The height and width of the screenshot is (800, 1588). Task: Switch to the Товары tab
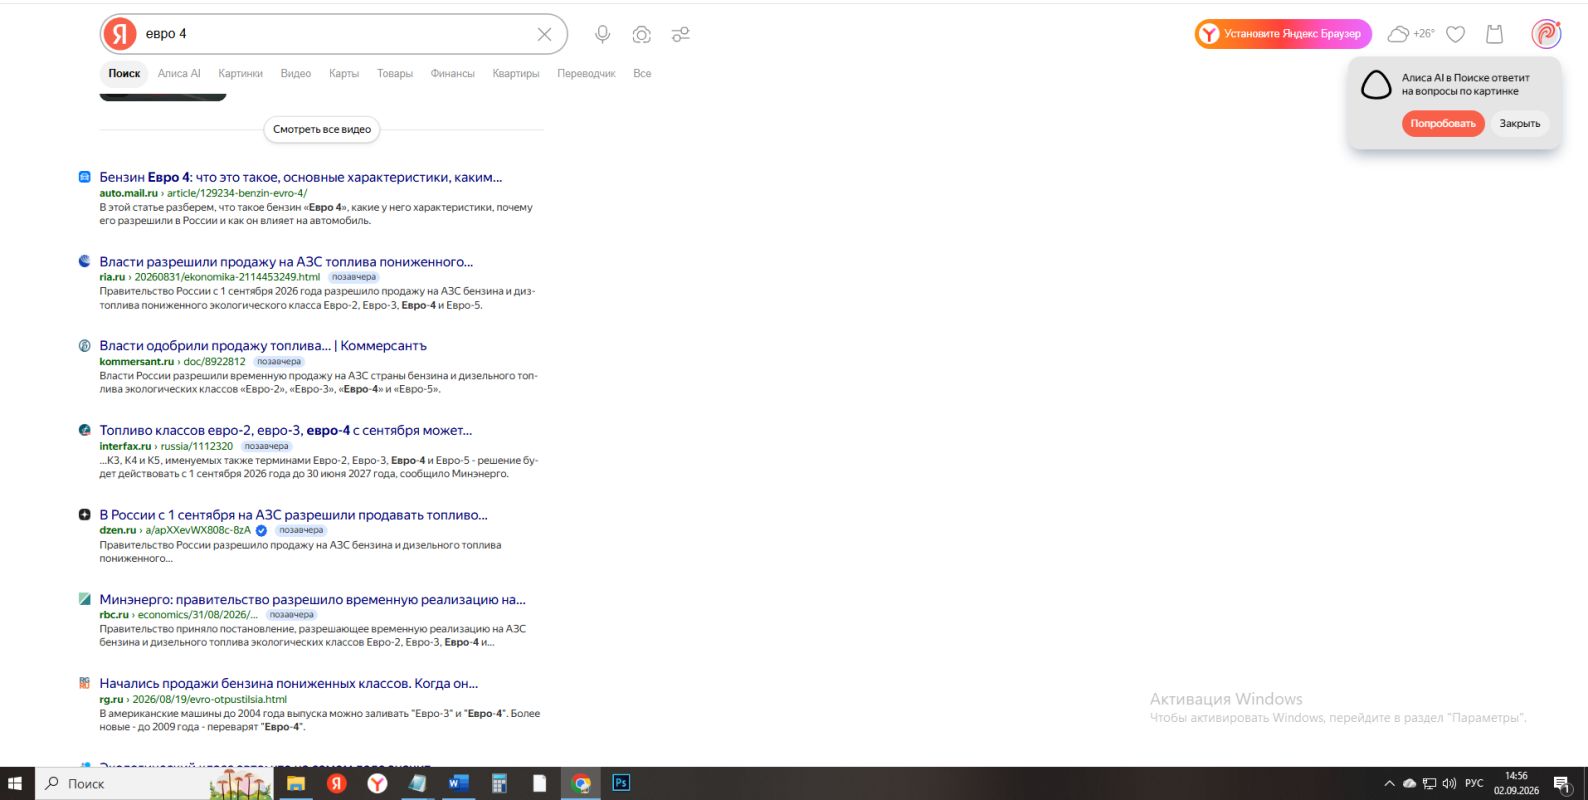coord(395,73)
